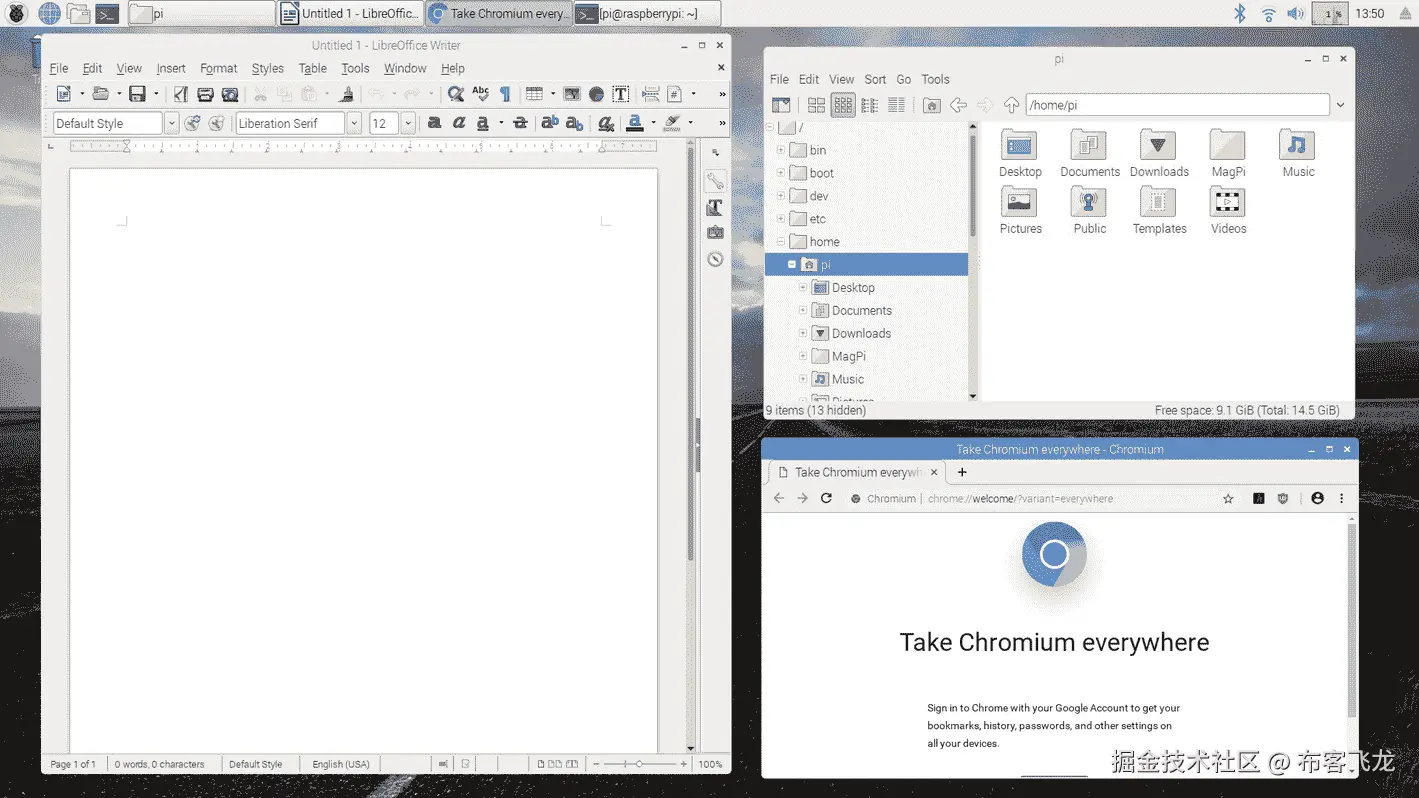Open the Bluetooth menu in the system tray
Image resolution: width=1419 pixels, height=798 pixels.
tap(1239, 14)
